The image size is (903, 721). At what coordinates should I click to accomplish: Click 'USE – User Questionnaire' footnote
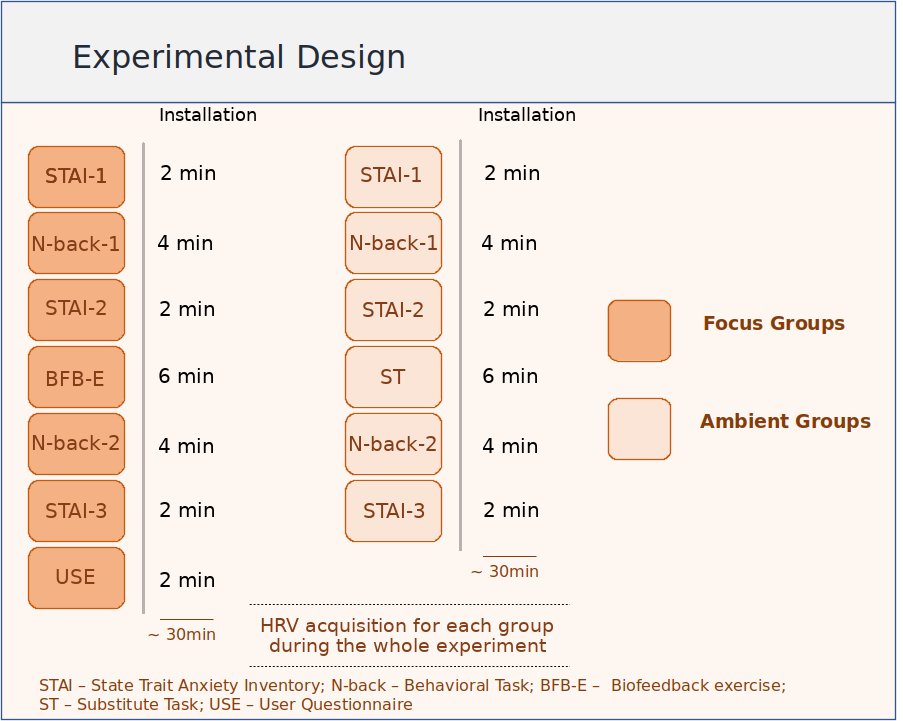pos(311,704)
